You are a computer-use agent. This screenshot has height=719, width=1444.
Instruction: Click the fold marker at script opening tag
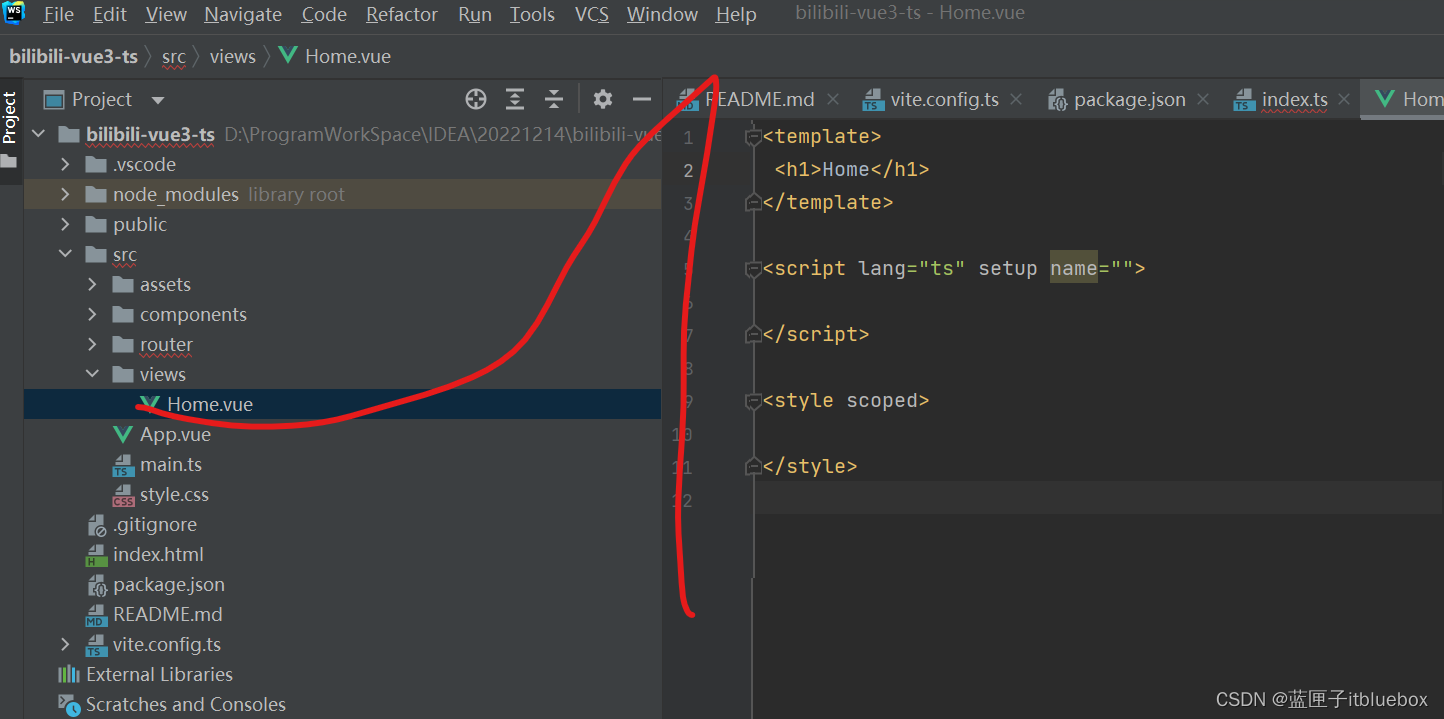coord(754,269)
